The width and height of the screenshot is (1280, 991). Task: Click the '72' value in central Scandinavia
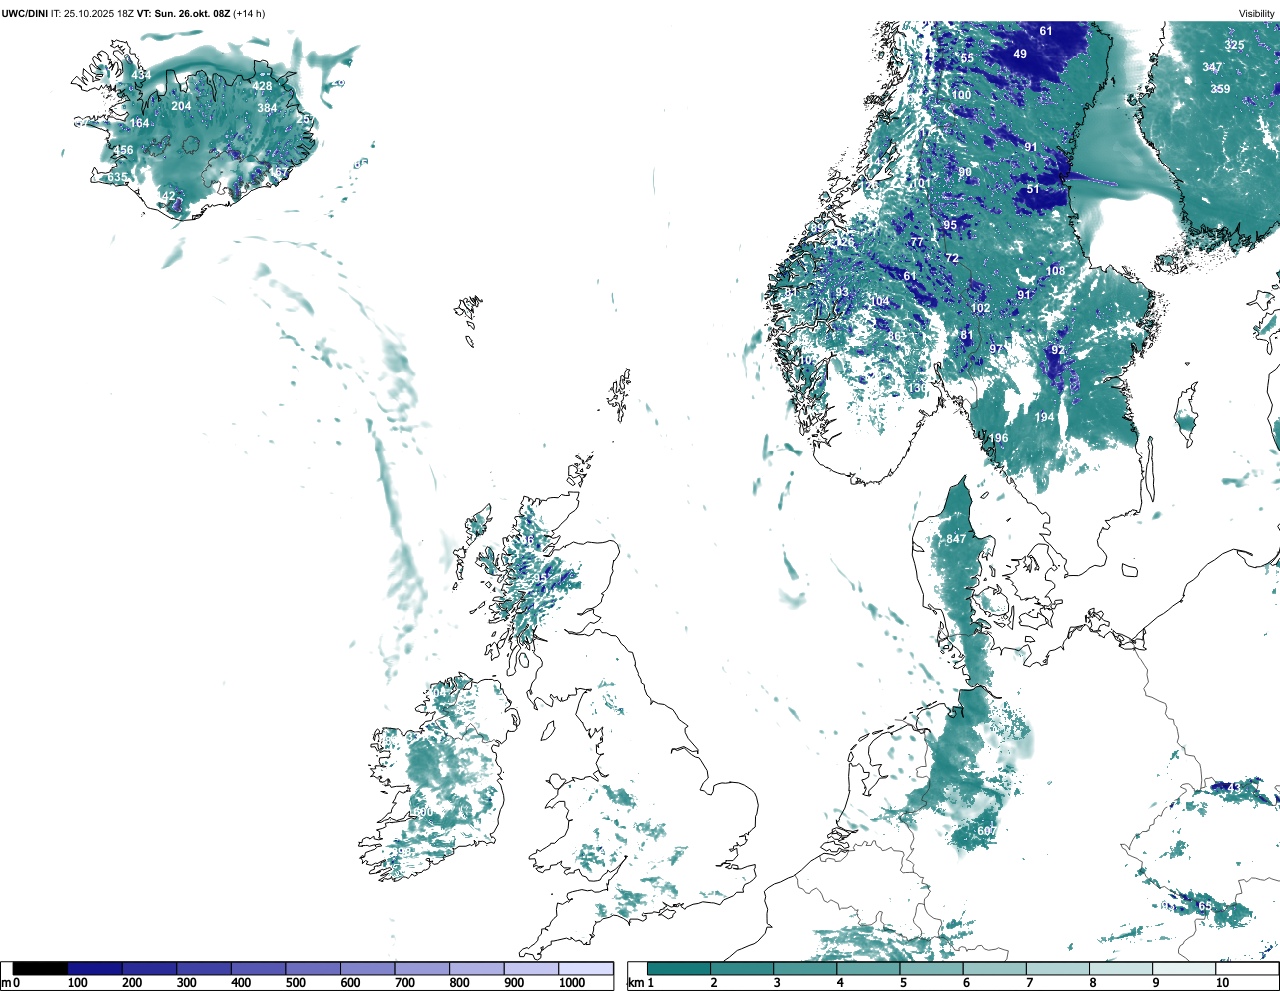coord(952,258)
